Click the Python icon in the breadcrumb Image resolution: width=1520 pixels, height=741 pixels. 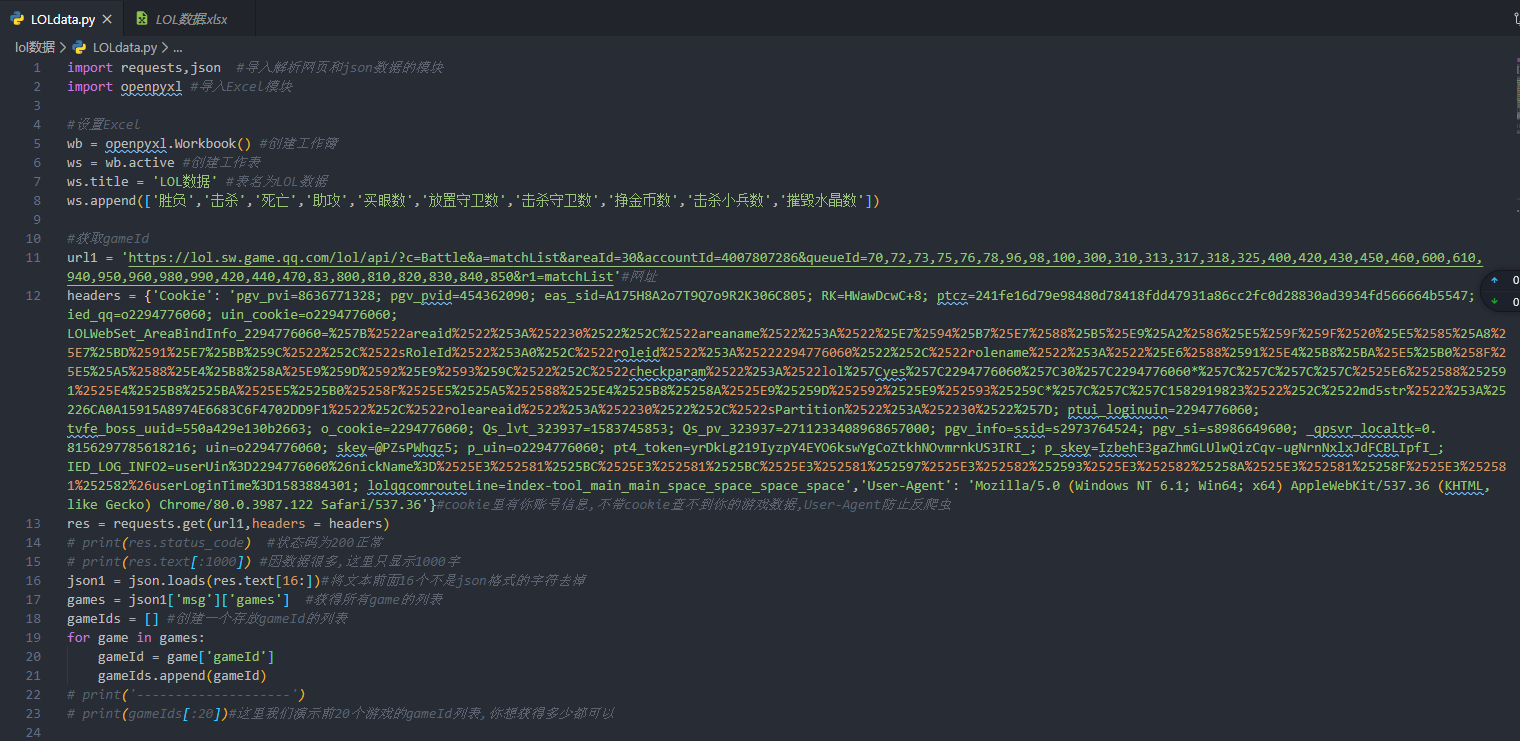(x=79, y=47)
